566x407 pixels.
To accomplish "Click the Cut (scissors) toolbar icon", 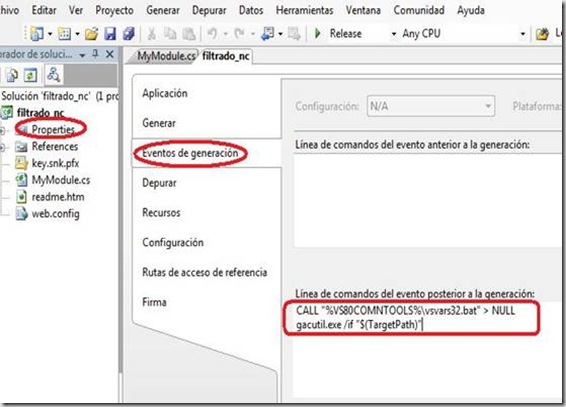I will coord(152,34).
